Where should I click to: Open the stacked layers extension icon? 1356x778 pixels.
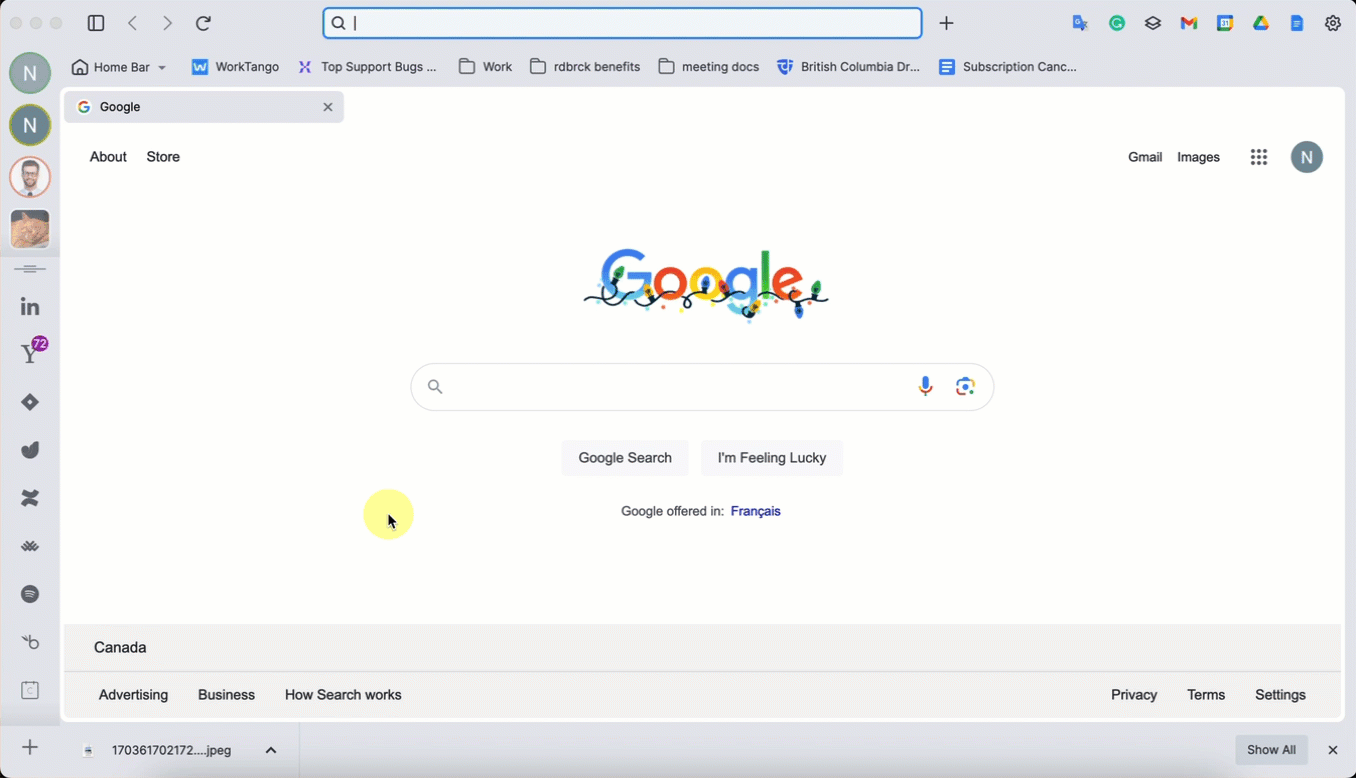pyautogui.click(x=1153, y=23)
